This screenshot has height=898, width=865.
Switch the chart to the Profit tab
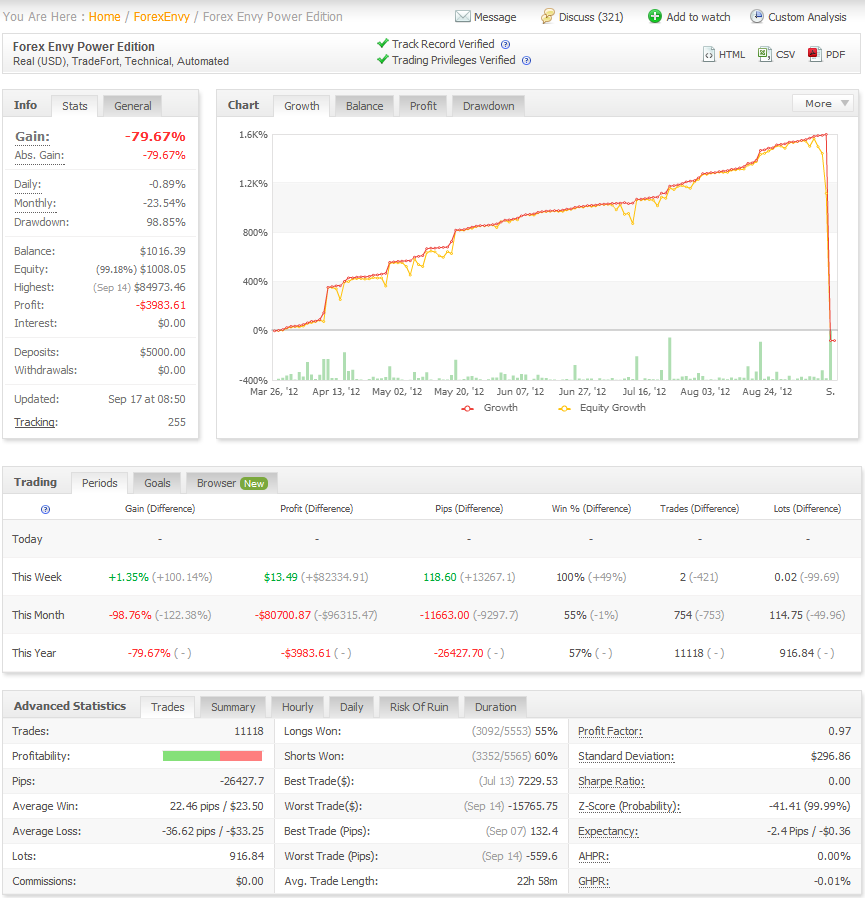coord(423,106)
